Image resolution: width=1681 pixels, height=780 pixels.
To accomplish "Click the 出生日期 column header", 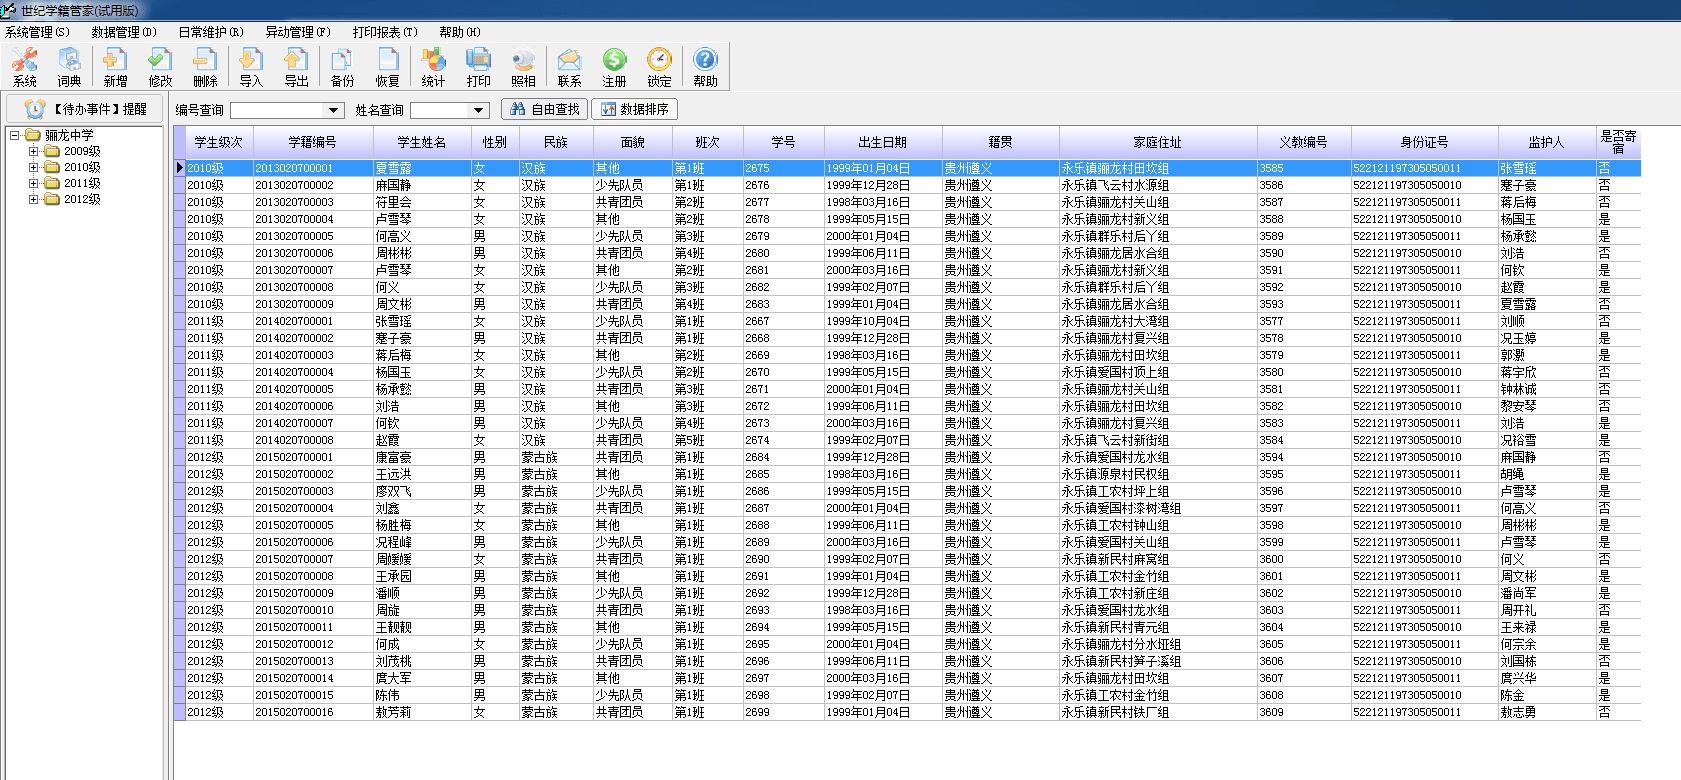I will (x=882, y=142).
